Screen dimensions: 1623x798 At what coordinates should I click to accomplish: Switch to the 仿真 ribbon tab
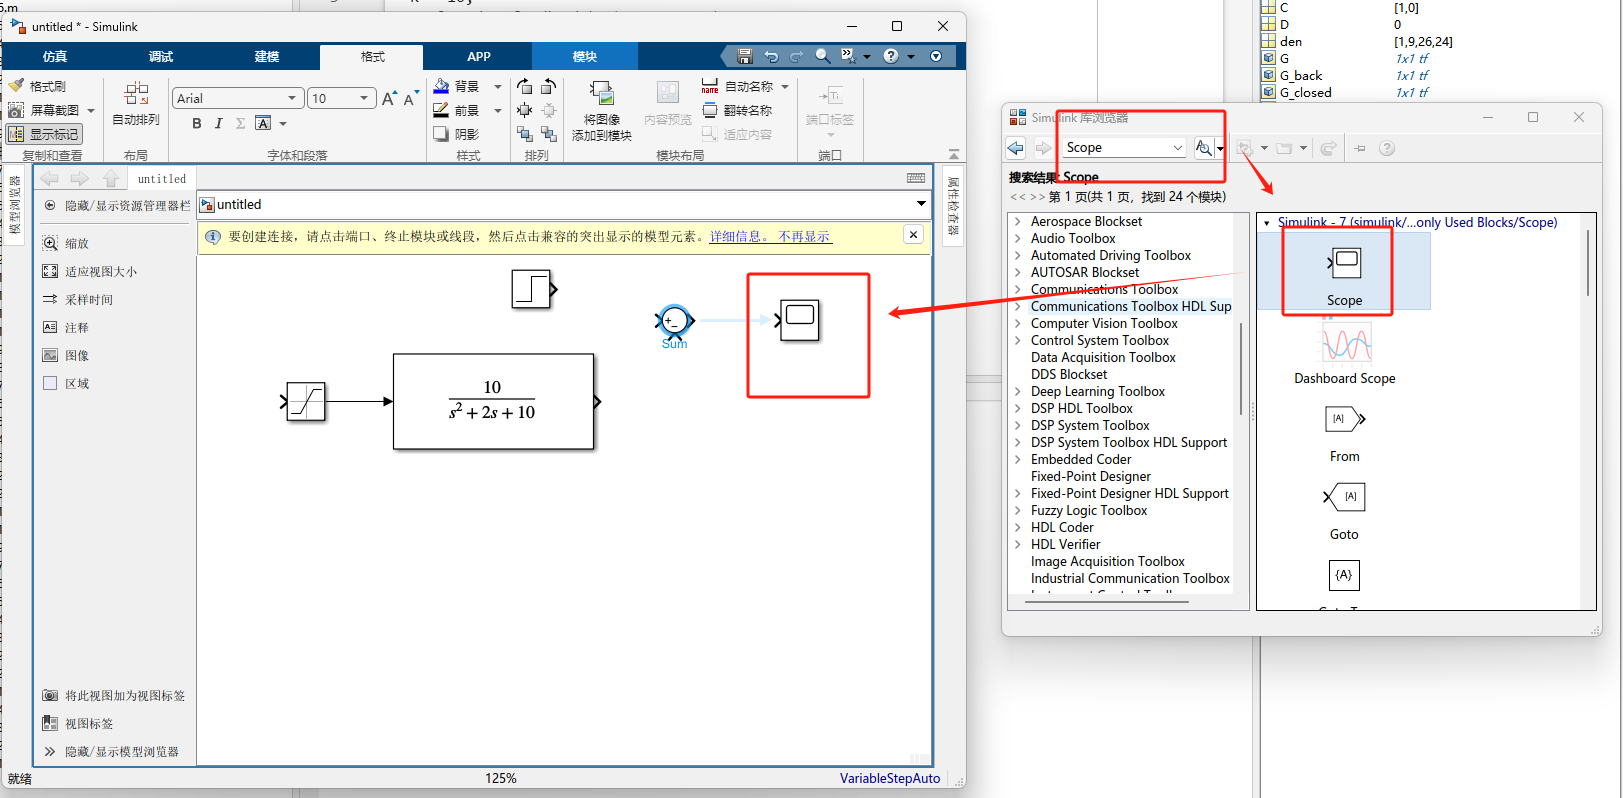pyautogui.click(x=55, y=56)
